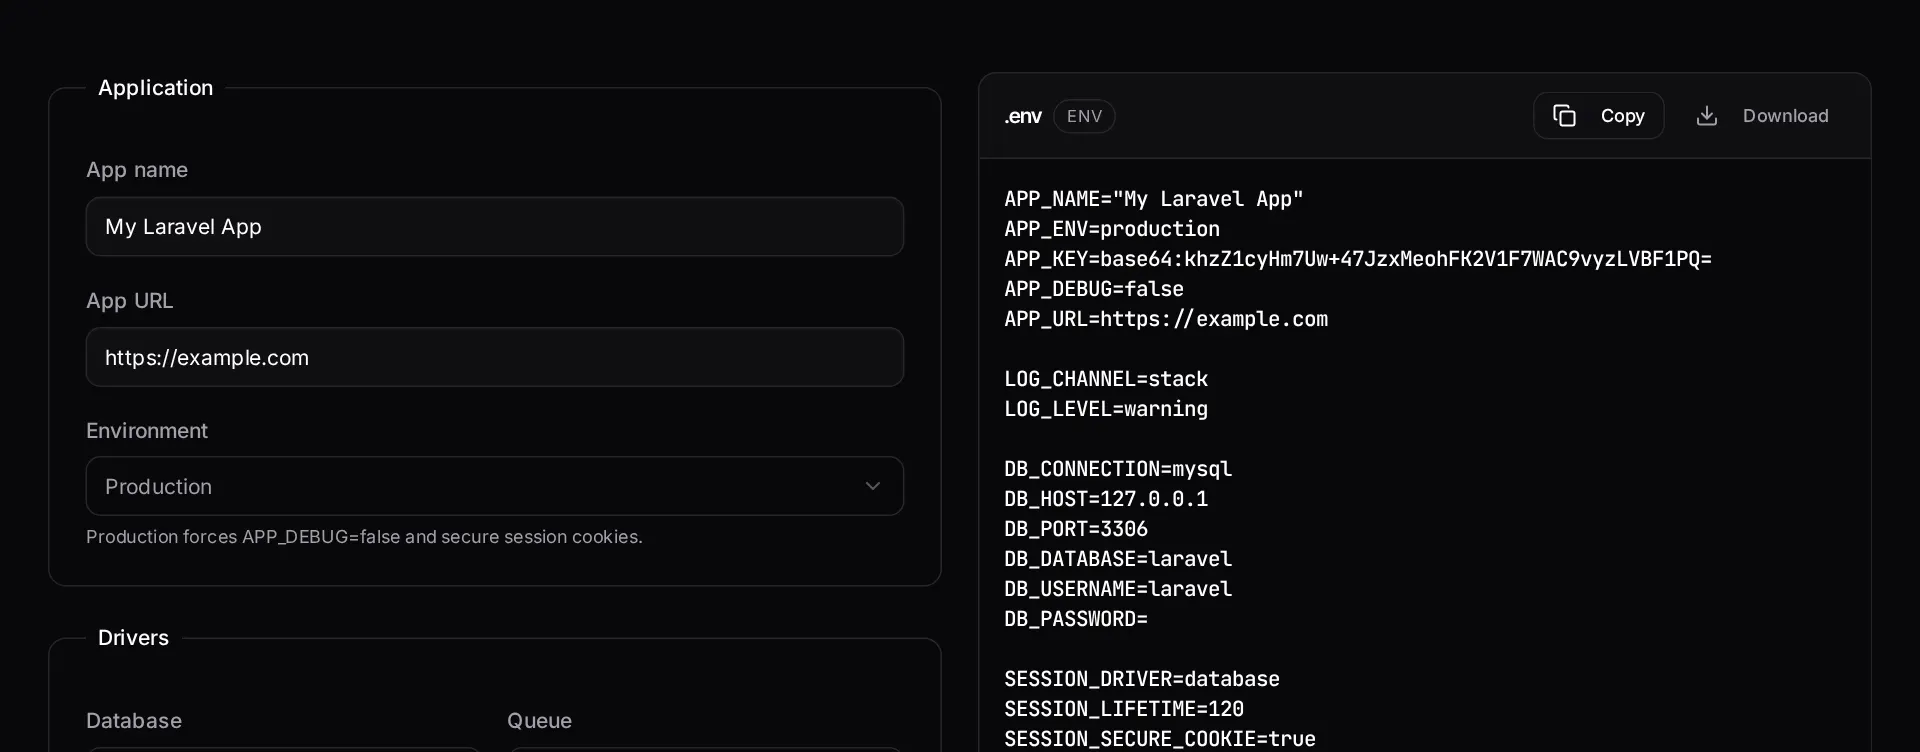This screenshot has height=752, width=1920.
Task: Click the SESSION_DRIVER=database line
Action: [x=1142, y=679]
